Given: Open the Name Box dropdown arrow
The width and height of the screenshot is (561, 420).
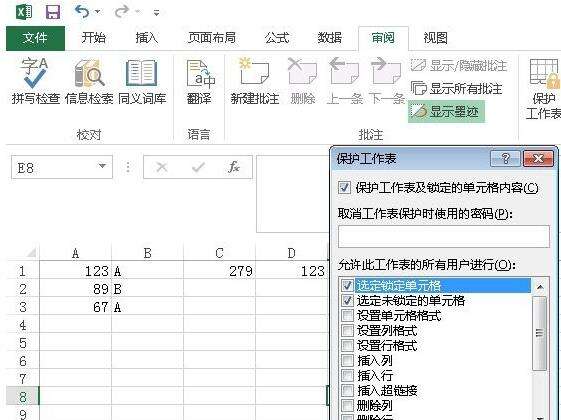Looking at the screenshot, I should tap(102, 166).
